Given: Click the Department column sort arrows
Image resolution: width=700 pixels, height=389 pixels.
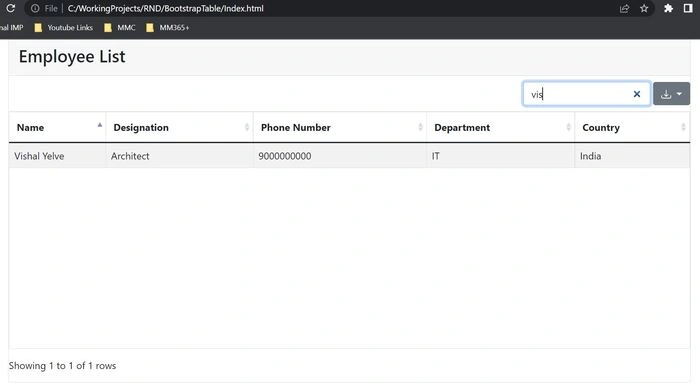Looking at the screenshot, I should [568, 127].
